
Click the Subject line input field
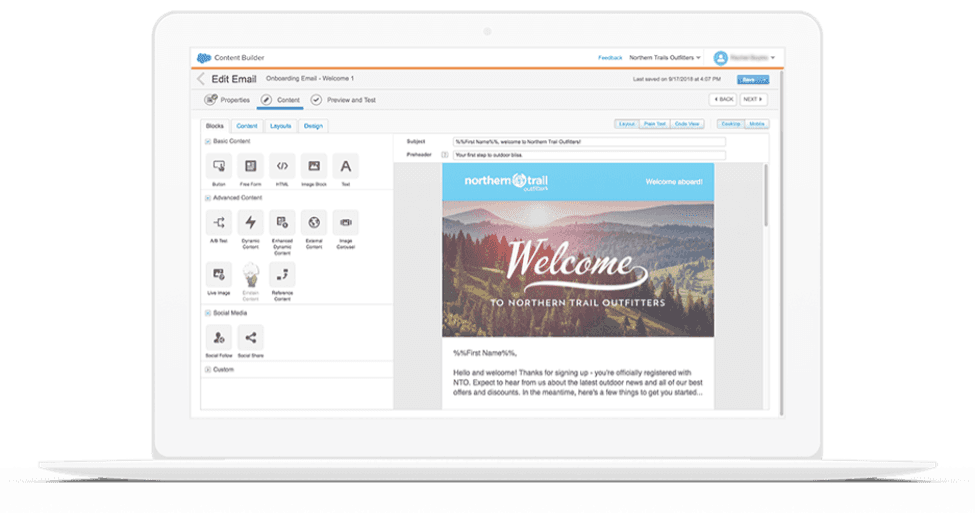588,142
